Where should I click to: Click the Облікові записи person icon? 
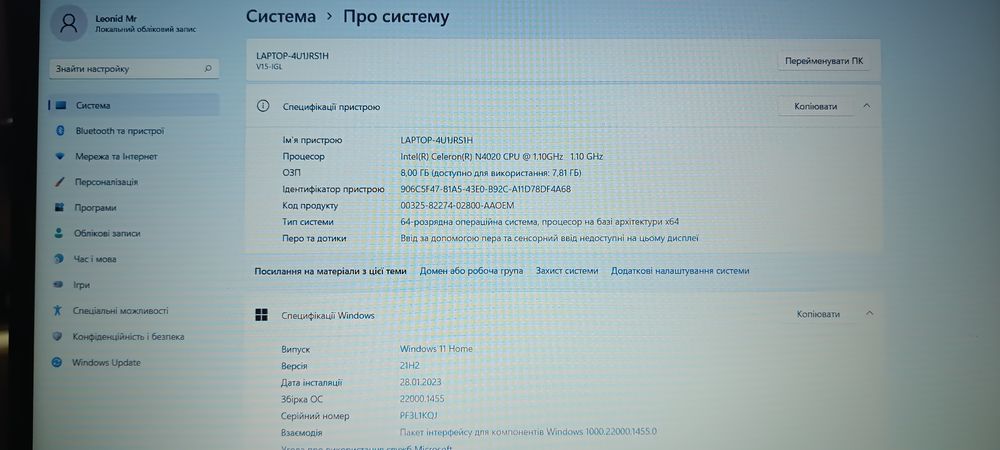[59, 233]
